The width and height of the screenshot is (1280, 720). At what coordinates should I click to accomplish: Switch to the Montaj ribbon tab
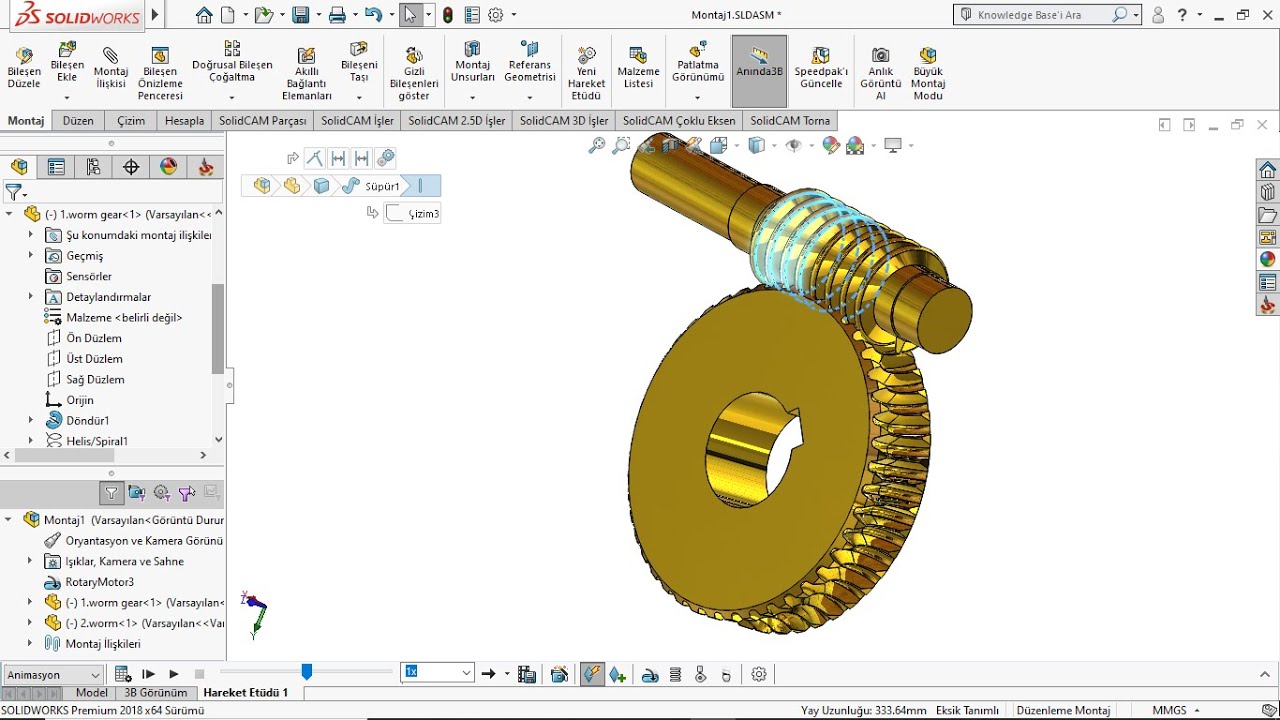tap(26, 121)
